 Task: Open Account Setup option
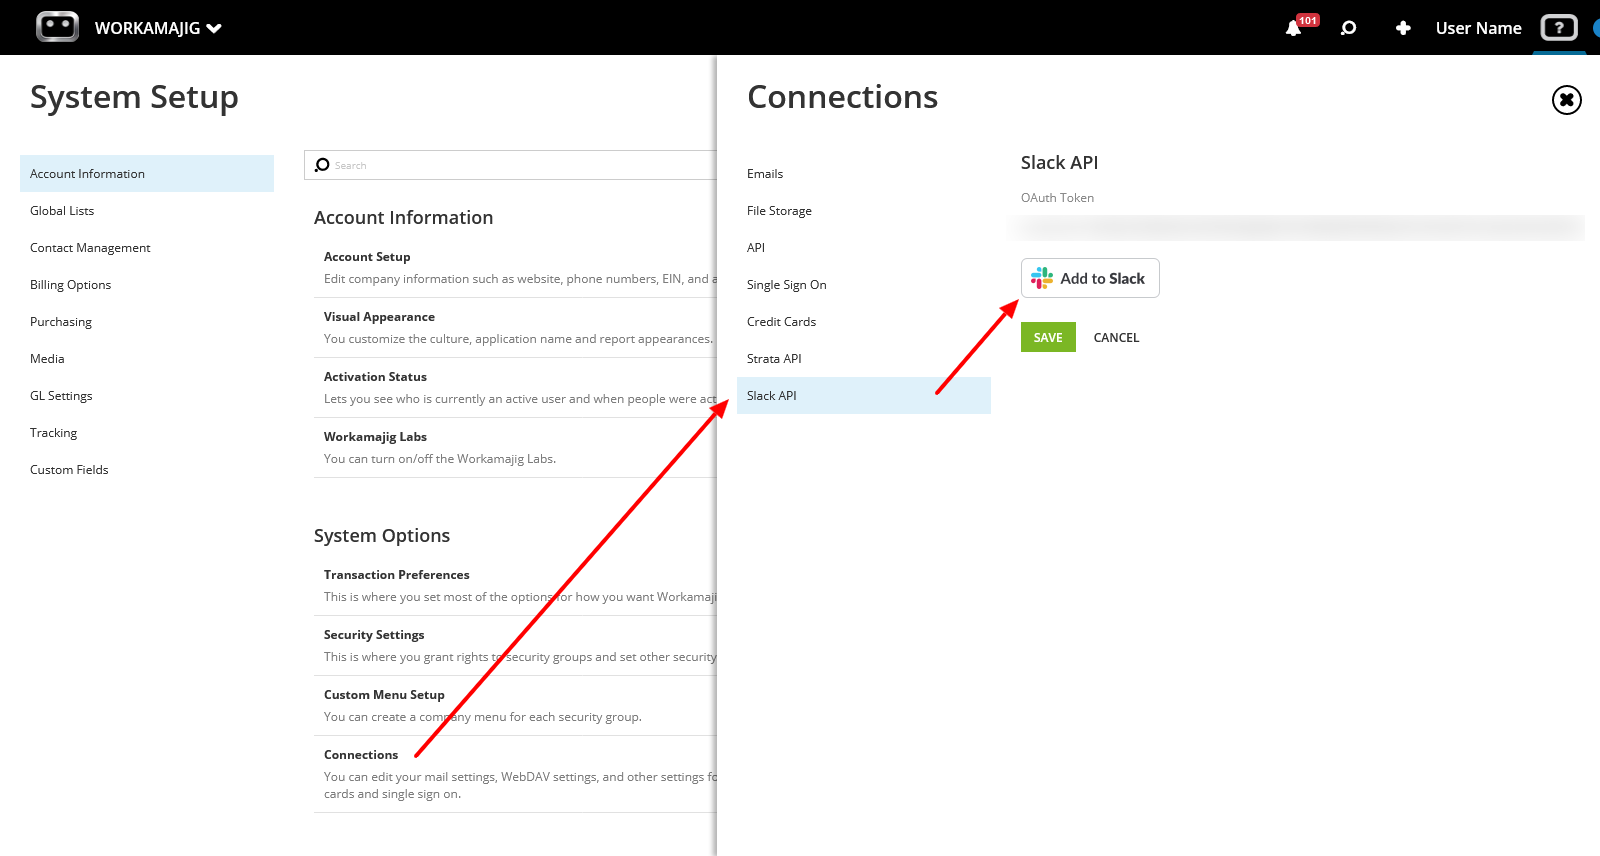[x=515, y=268]
